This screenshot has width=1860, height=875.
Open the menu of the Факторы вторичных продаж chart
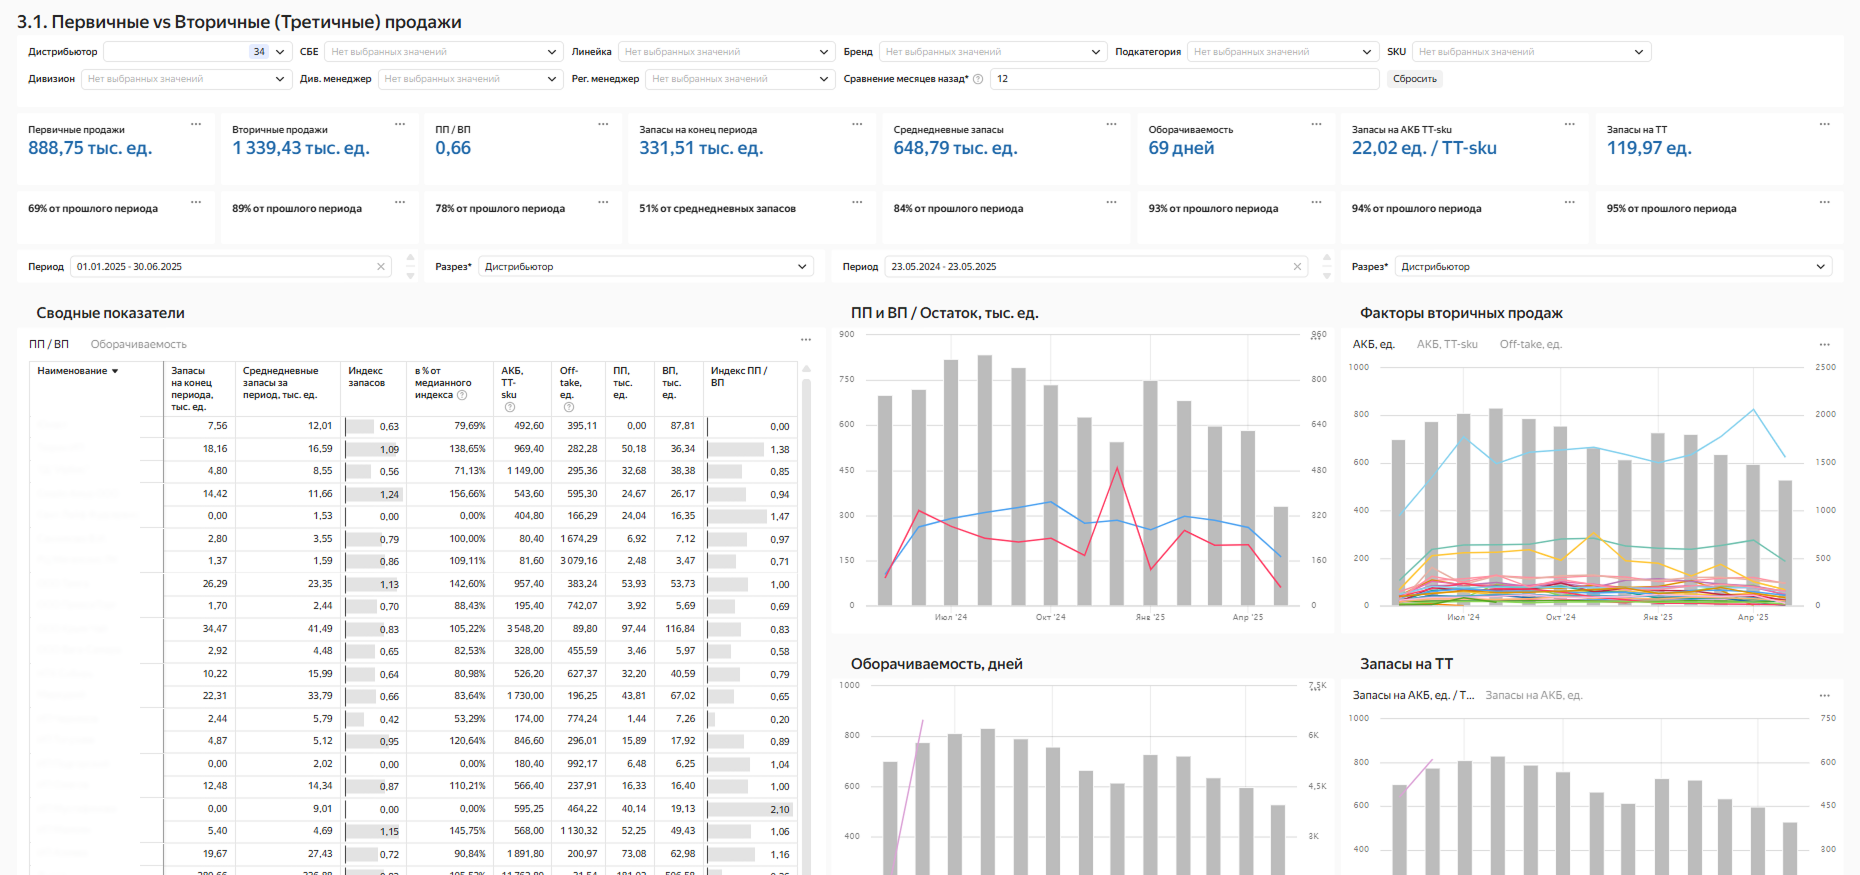point(1824,344)
